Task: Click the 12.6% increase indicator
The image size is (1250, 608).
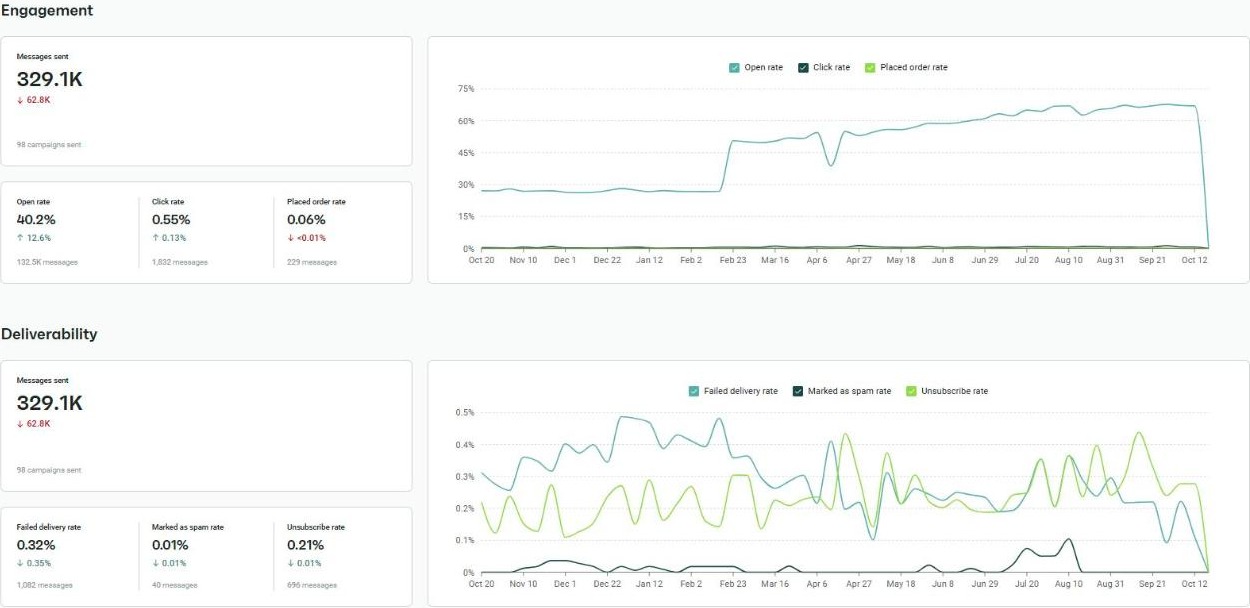Action: [34, 238]
